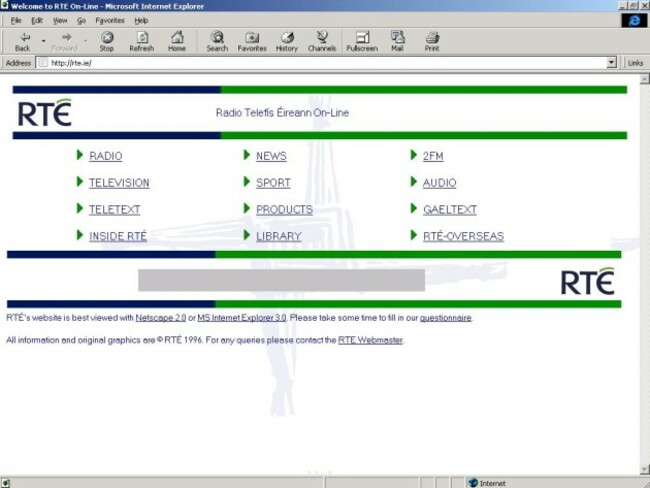Click the vertical scrollbar up arrow
The height and width of the screenshot is (488, 650).
coord(645,79)
